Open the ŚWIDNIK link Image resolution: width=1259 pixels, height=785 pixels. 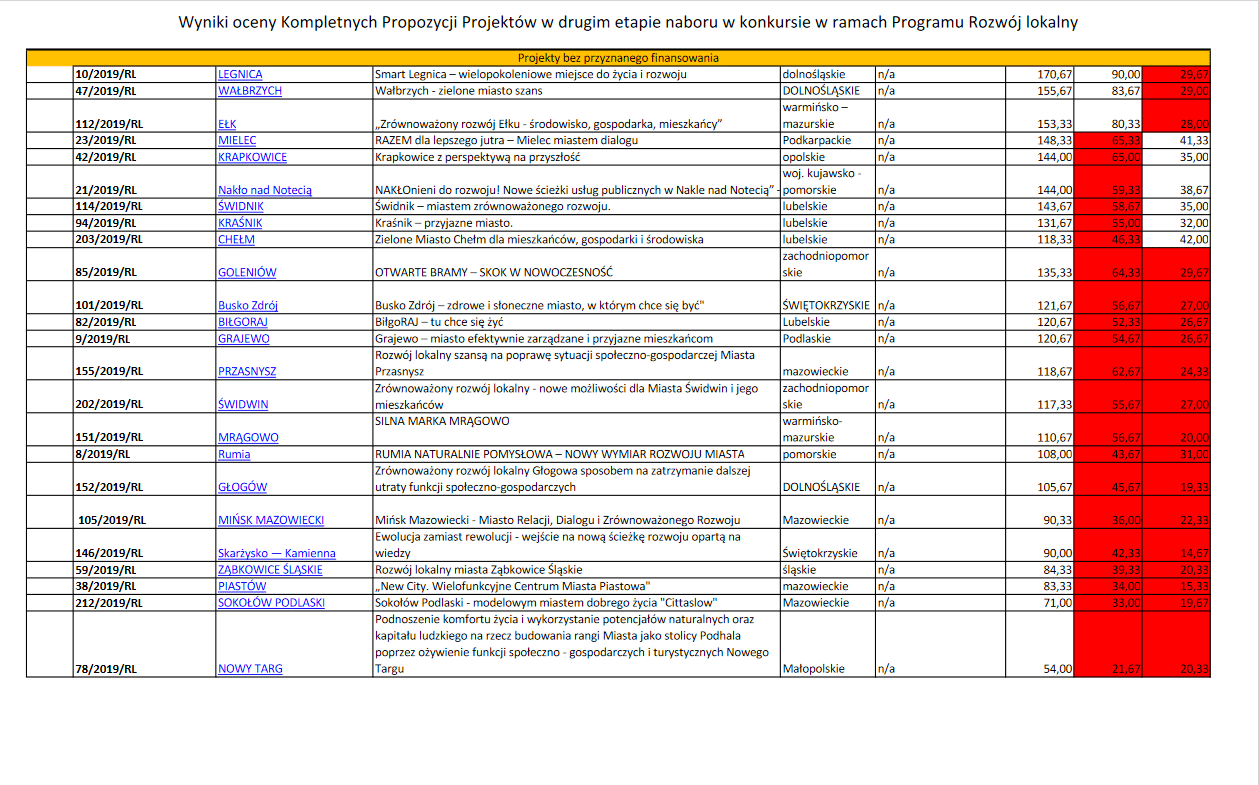tap(240, 206)
